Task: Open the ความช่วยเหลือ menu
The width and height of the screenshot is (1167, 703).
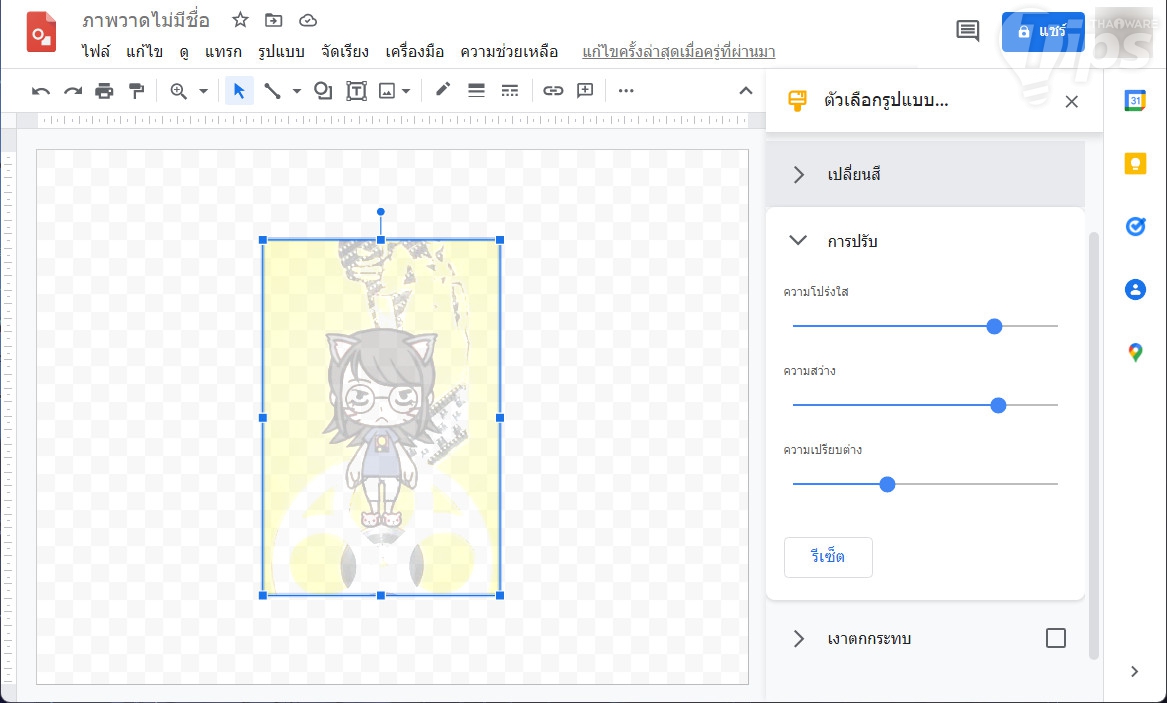Action: click(509, 52)
